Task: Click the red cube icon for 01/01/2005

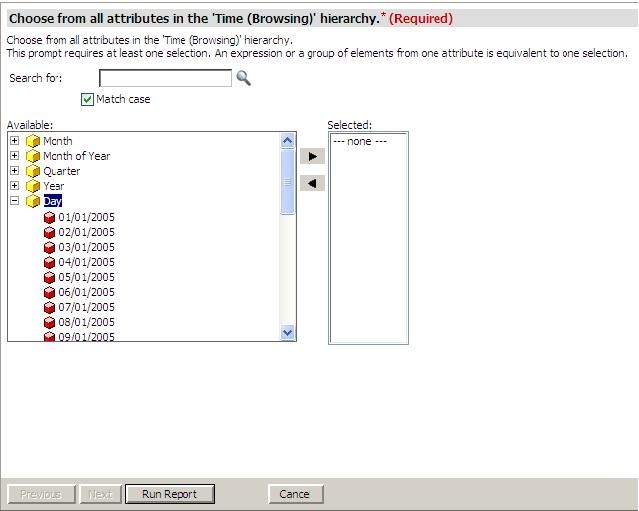Action: [x=48, y=217]
